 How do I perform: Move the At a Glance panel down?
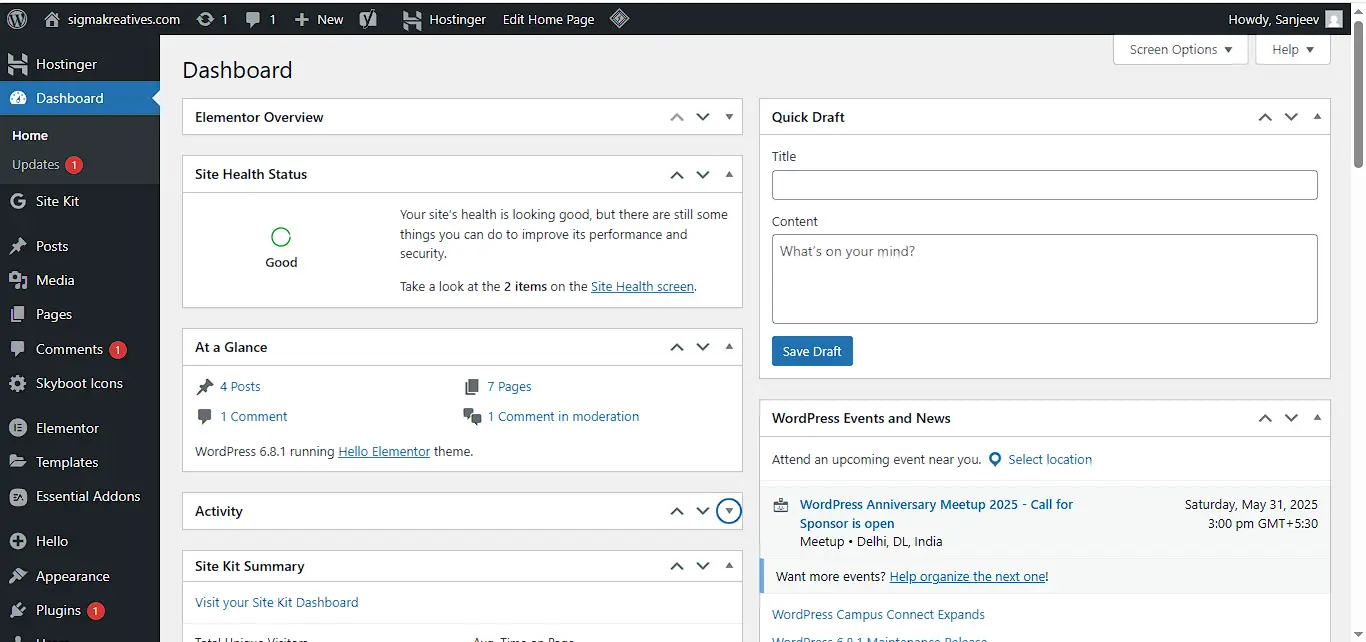pos(703,347)
